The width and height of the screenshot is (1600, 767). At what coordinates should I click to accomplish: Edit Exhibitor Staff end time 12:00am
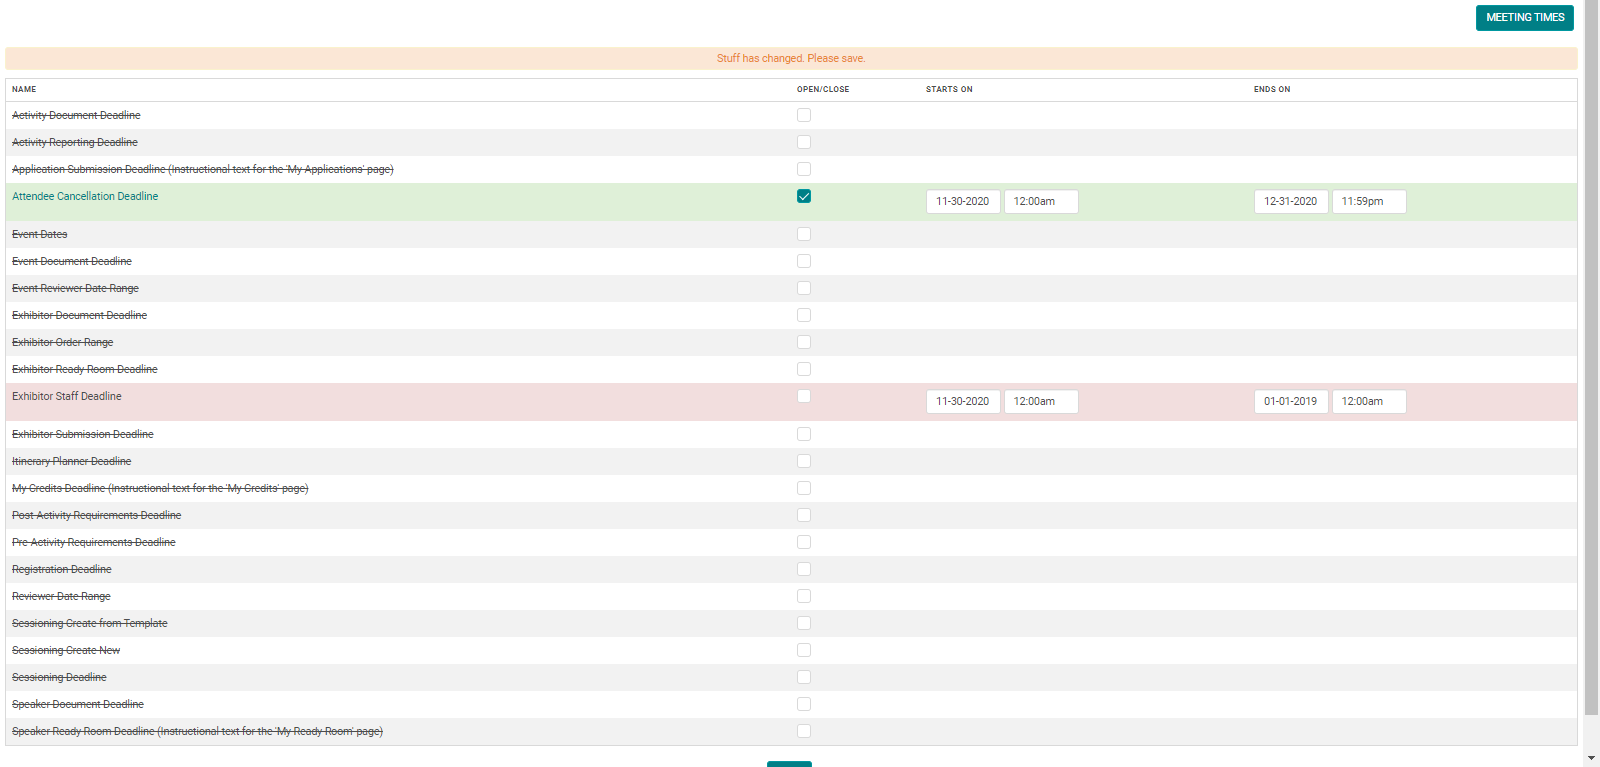[x=1369, y=402]
